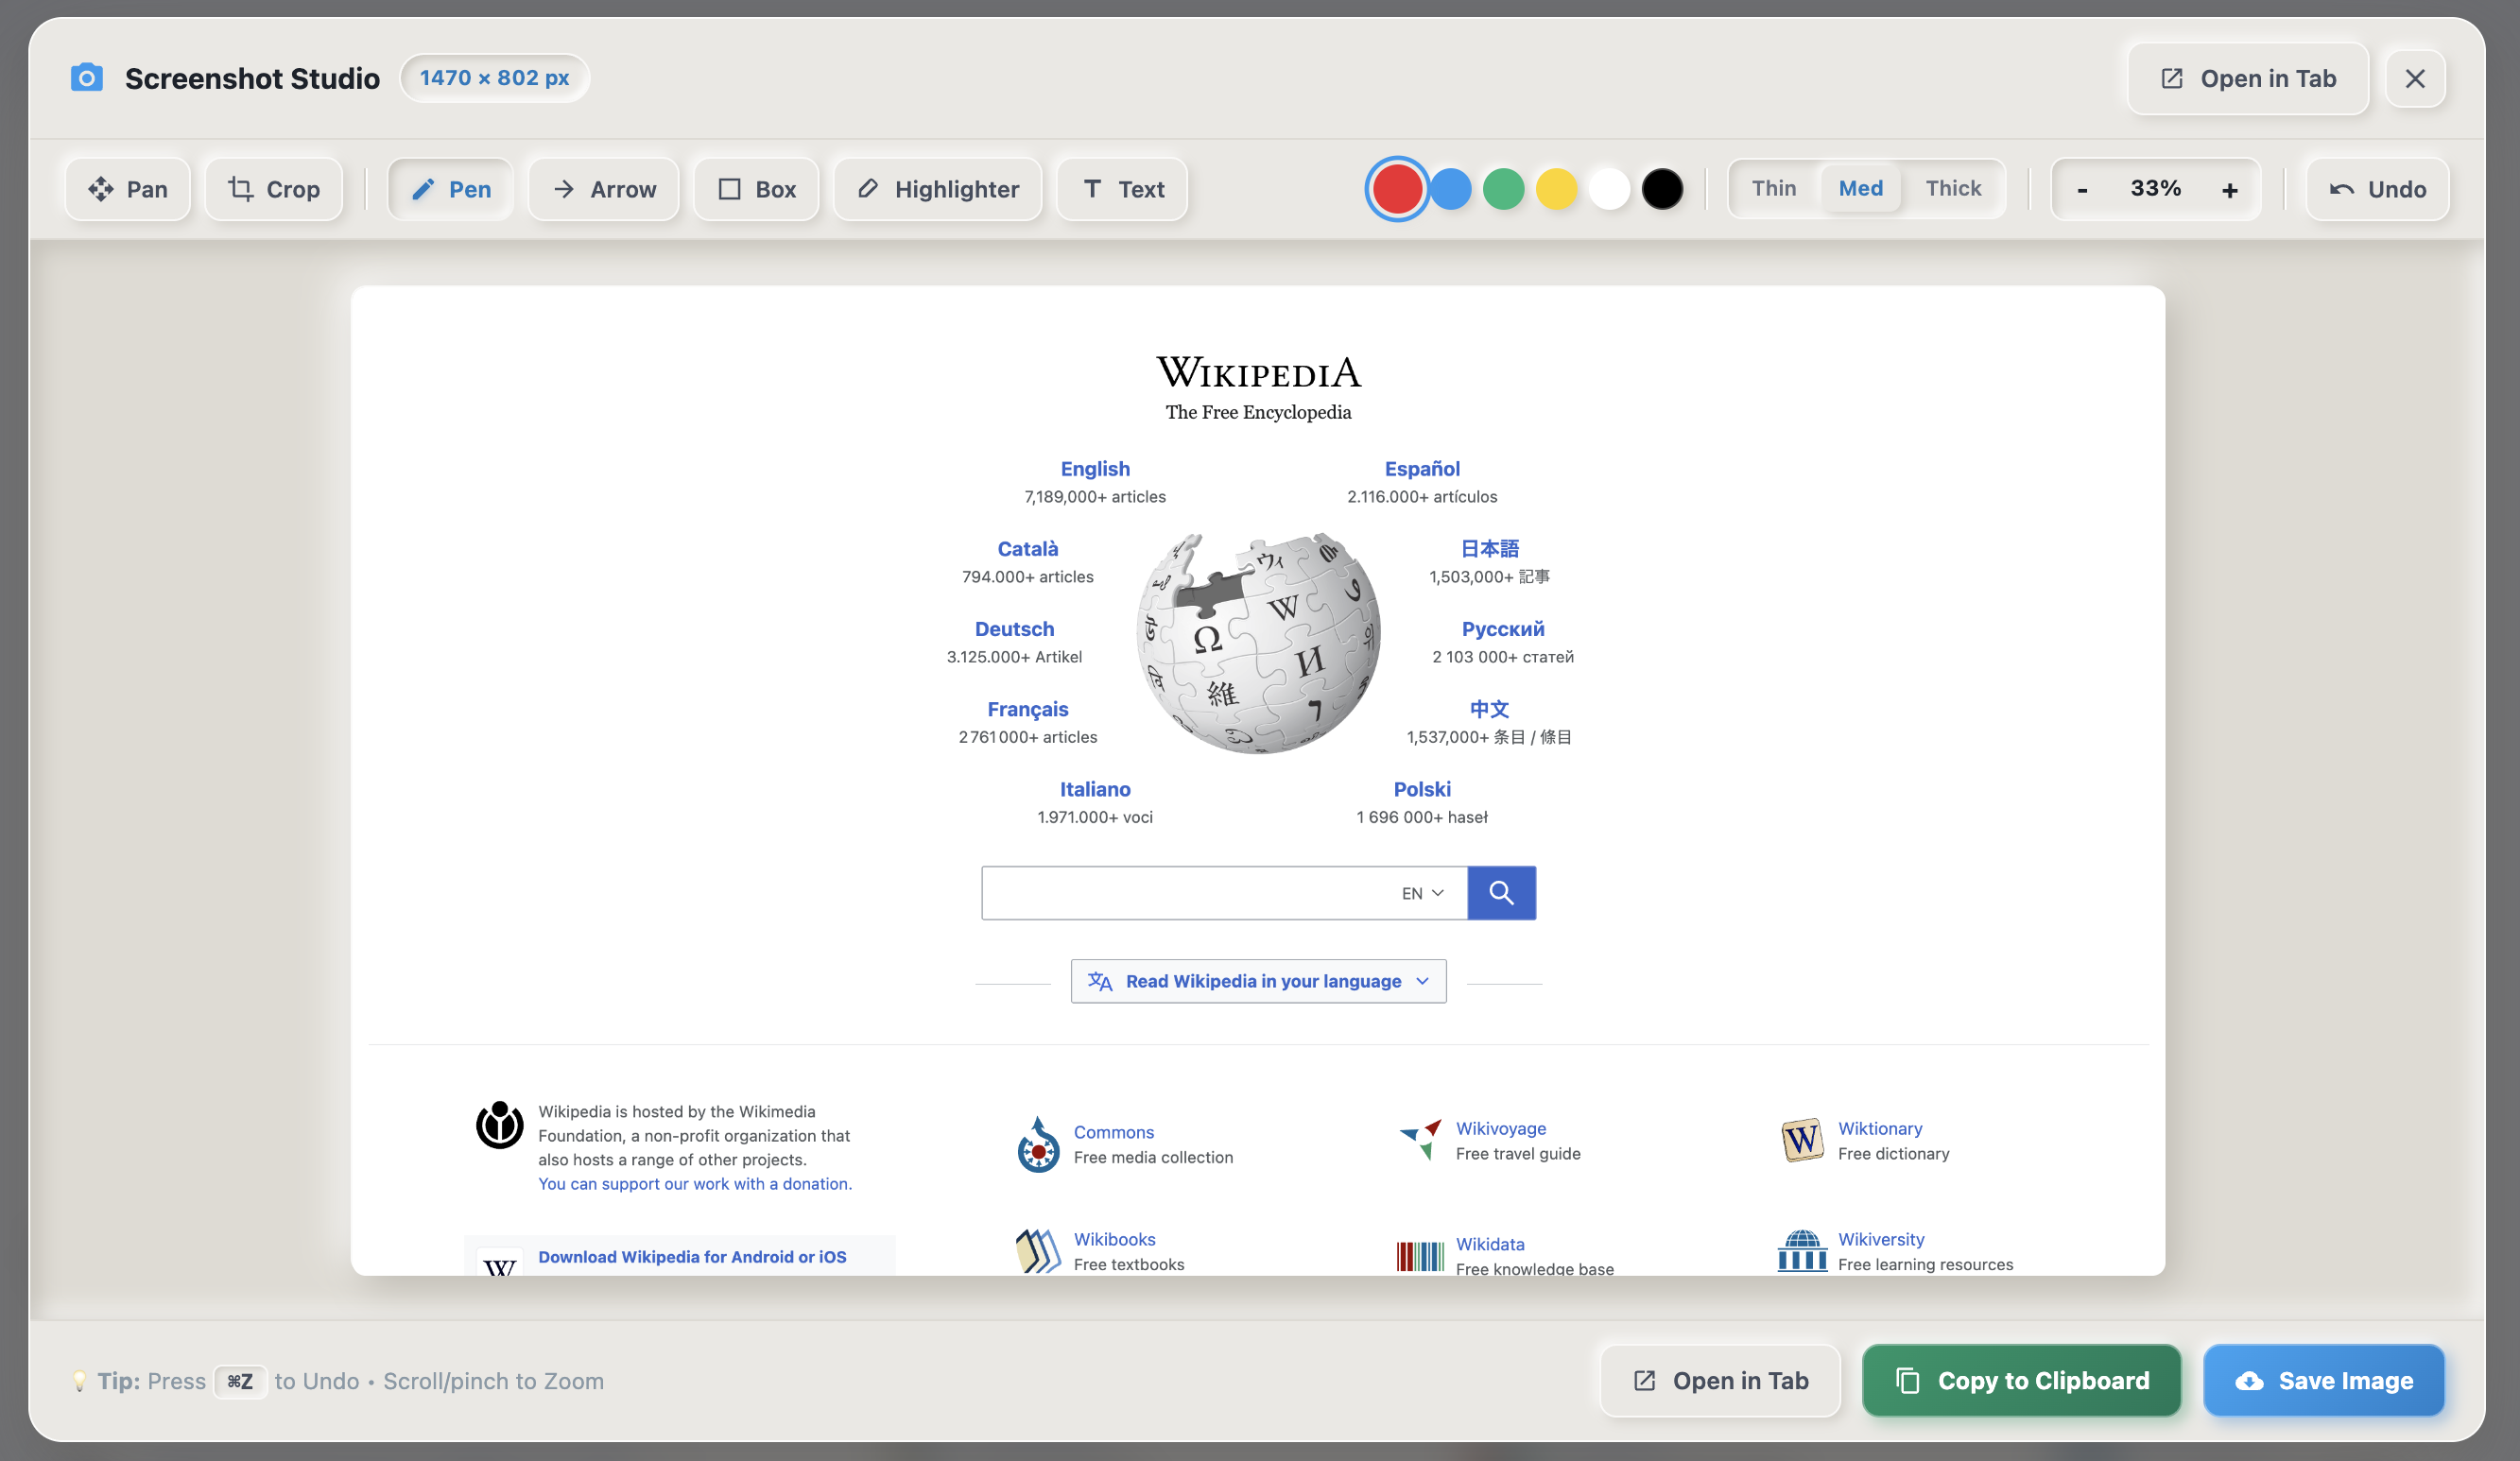Click the Wikidata barcode logo icon
The image size is (2520, 1461).
1420,1256
